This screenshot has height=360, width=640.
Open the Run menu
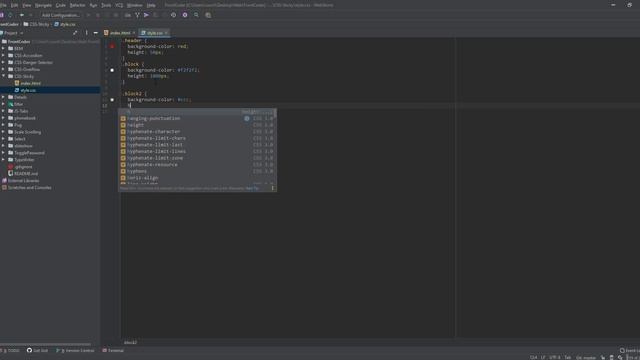tap(93, 5)
